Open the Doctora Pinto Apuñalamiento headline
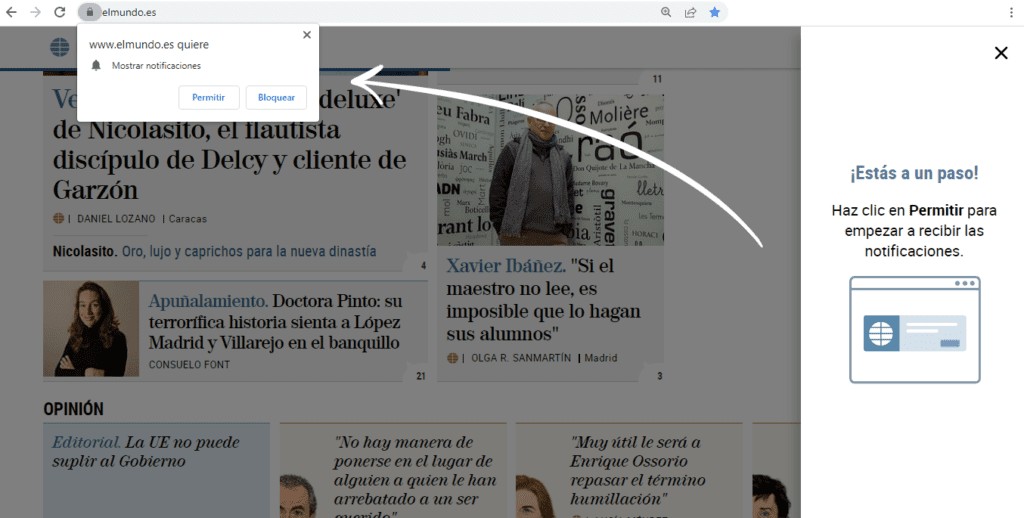Image resolution: width=1024 pixels, height=518 pixels. tap(275, 321)
